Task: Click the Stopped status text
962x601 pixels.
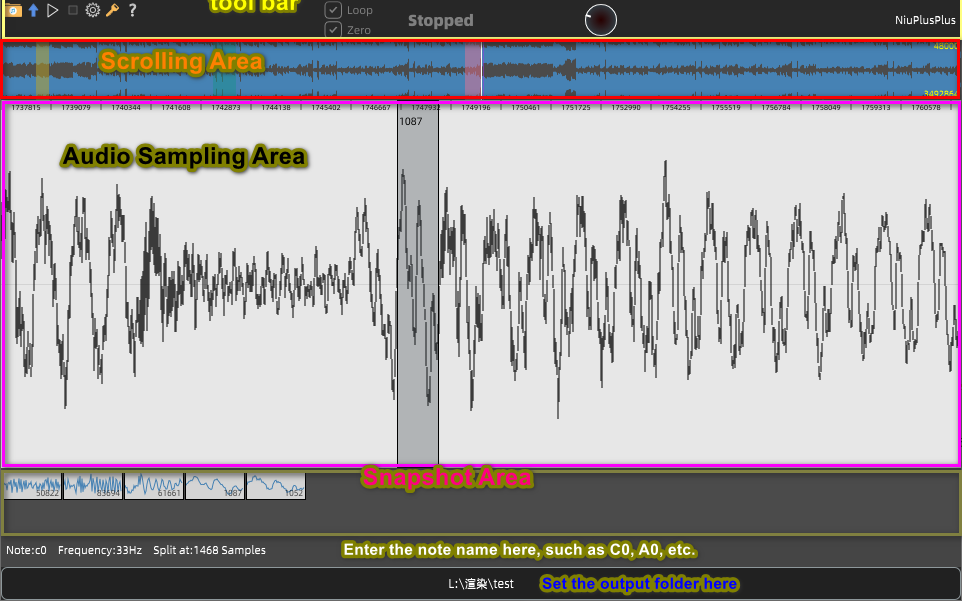Action: [441, 20]
